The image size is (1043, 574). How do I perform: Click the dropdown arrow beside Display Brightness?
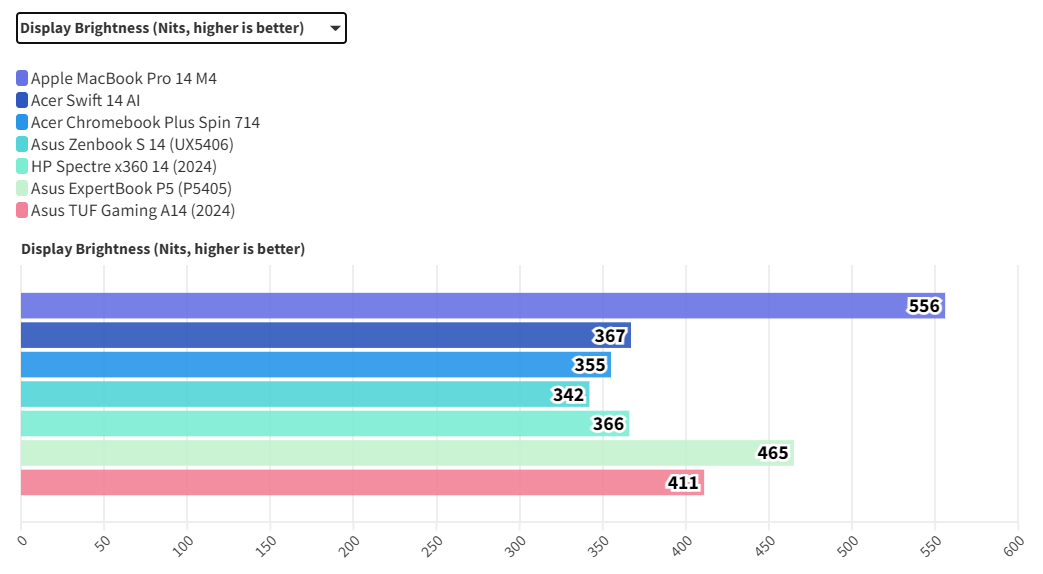tap(335, 28)
